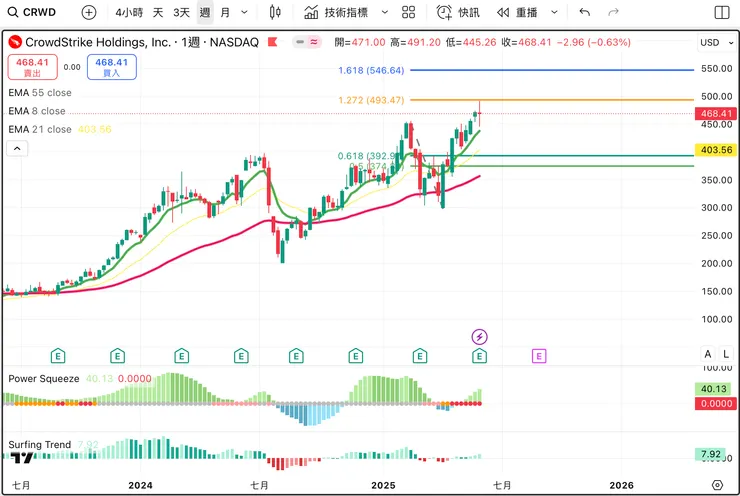Screen dimensions: 740x496
Task: Click the 468.41 賣出 sell button
Action: click(33, 67)
